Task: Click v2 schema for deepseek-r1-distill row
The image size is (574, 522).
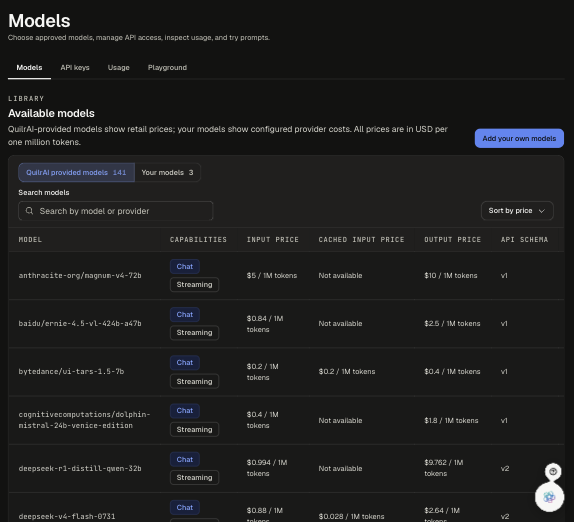Action: tap(505, 468)
